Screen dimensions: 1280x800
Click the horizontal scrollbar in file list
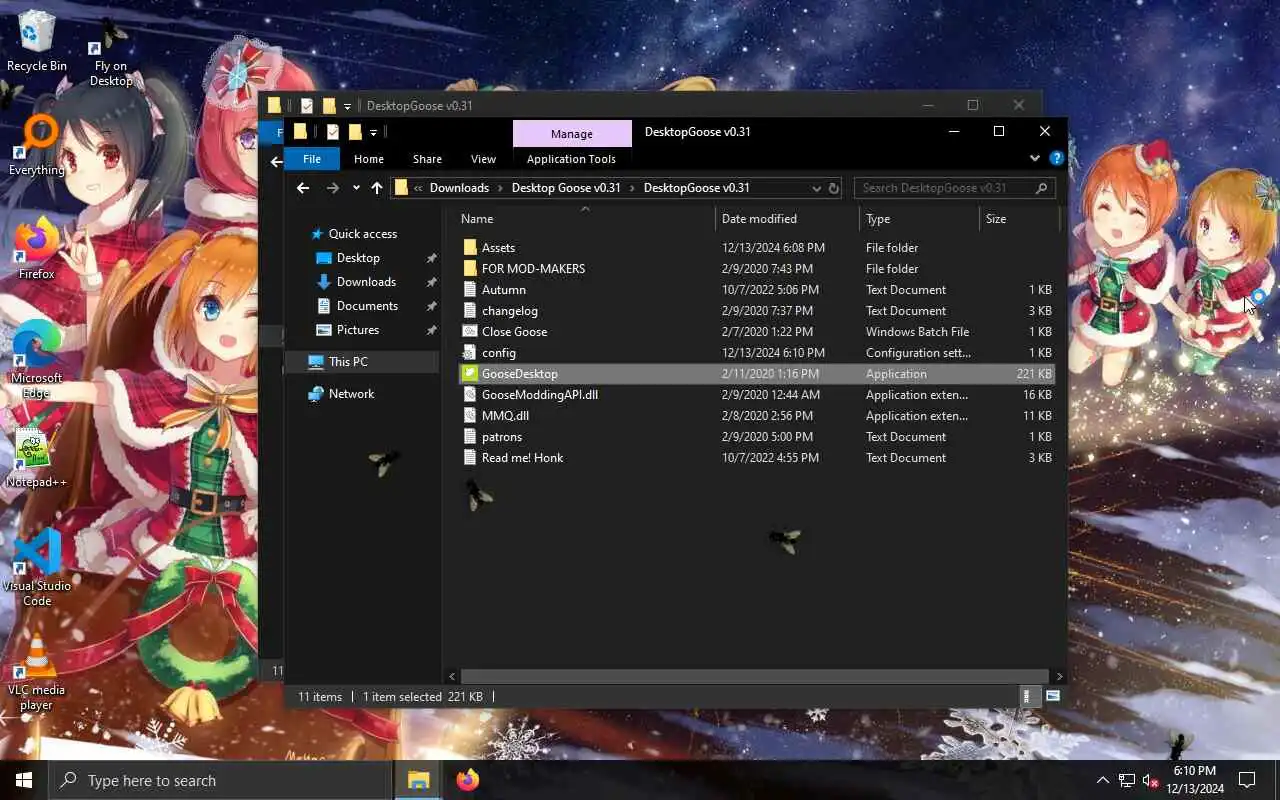tap(754, 677)
